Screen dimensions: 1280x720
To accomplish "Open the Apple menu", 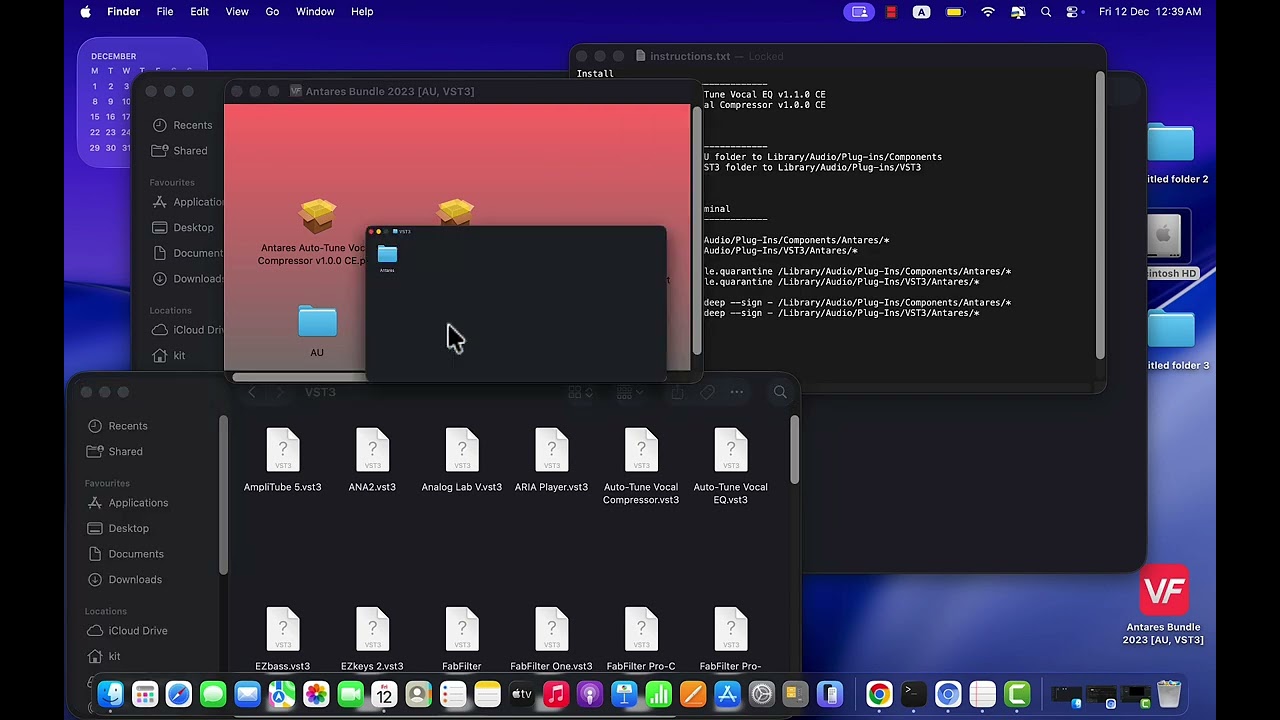I will (x=85, y=12).
